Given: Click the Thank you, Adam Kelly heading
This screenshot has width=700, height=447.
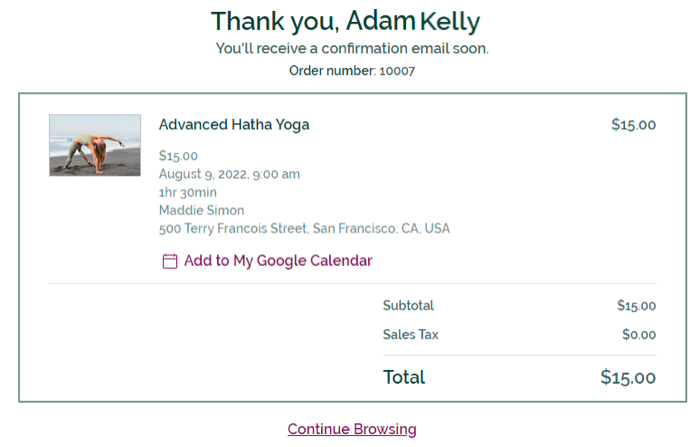Looking at the screenshot, I should (346, 21).
